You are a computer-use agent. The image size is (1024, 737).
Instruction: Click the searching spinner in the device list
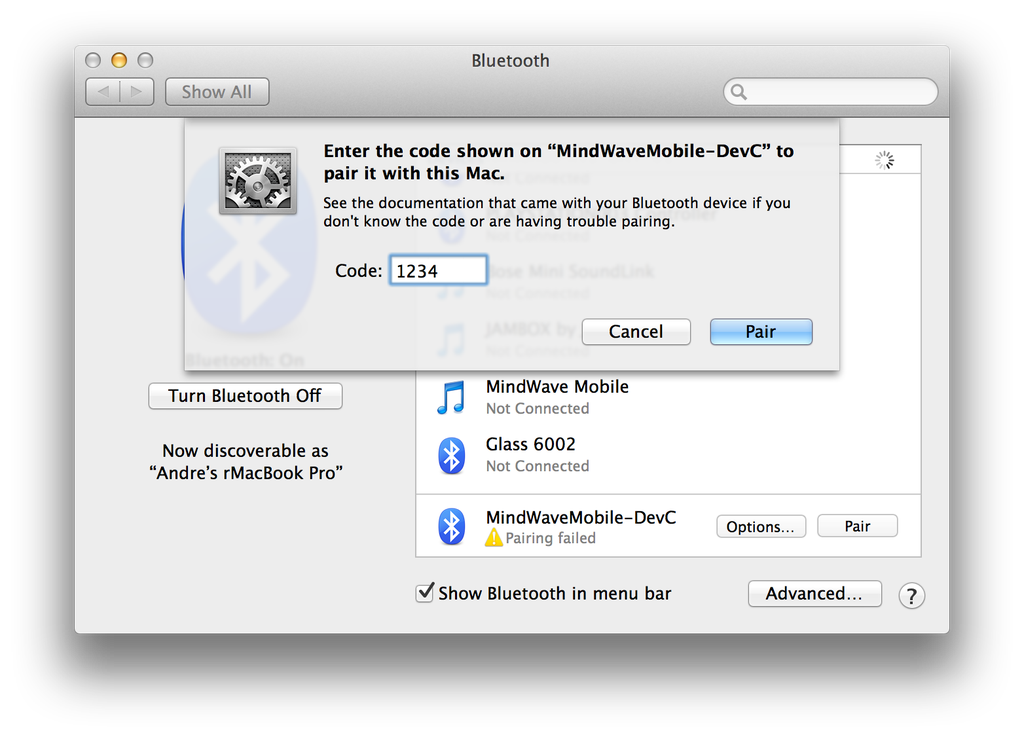click(884, 160)
